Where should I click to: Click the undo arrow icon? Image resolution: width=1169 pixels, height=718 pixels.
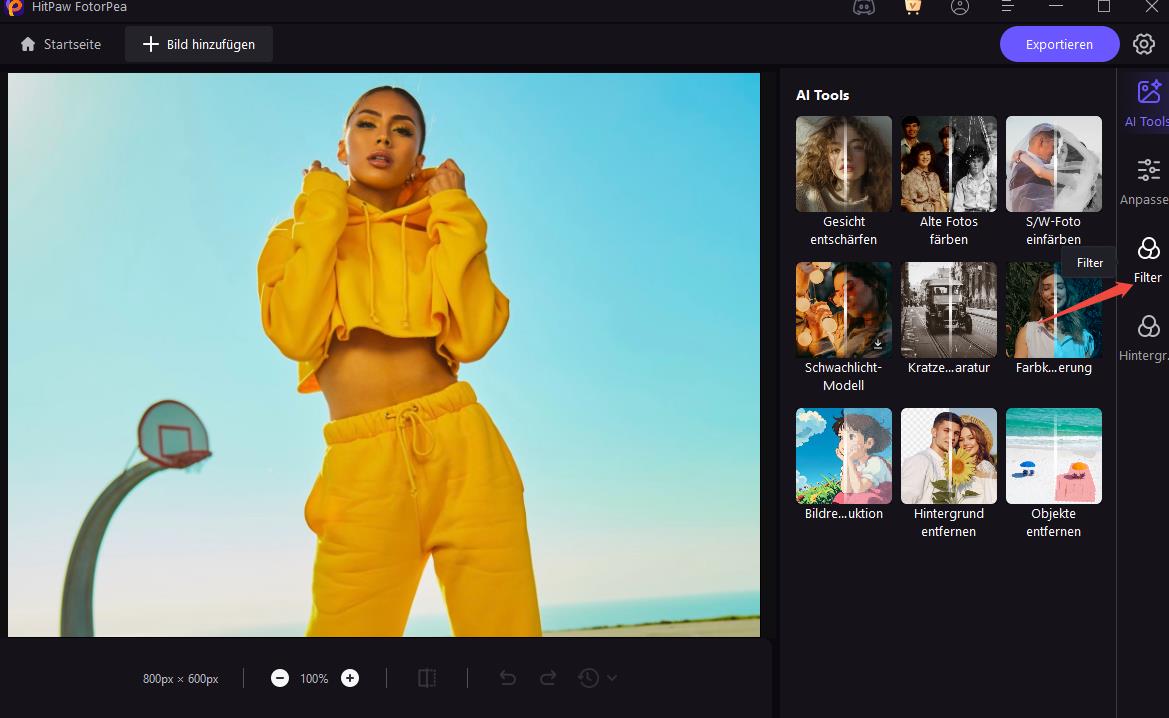(x=508, y=678)
